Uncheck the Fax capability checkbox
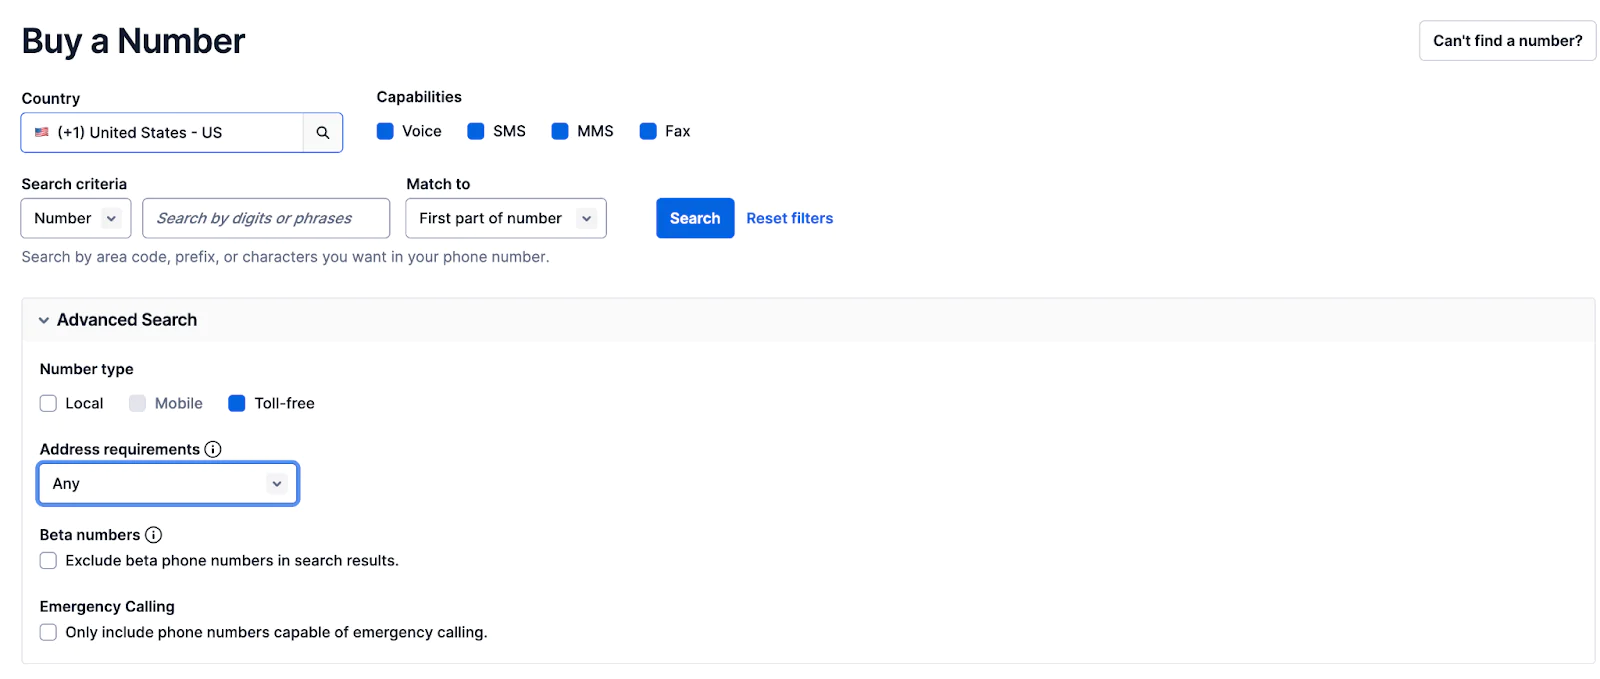 point(648,131)
